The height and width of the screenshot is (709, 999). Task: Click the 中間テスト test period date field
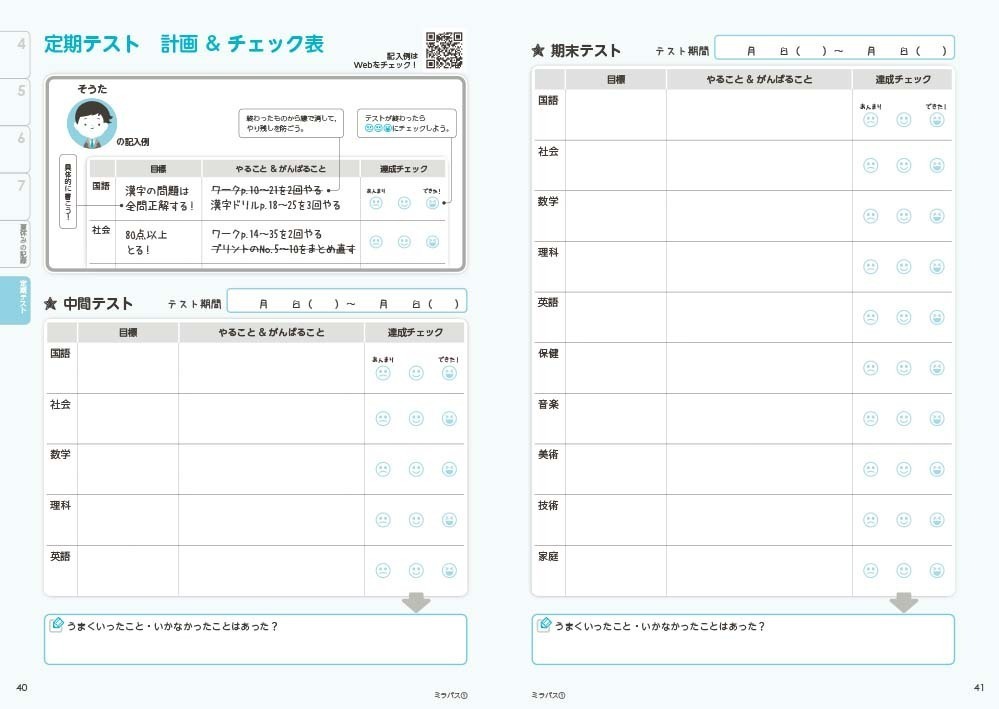coord(347,302)
